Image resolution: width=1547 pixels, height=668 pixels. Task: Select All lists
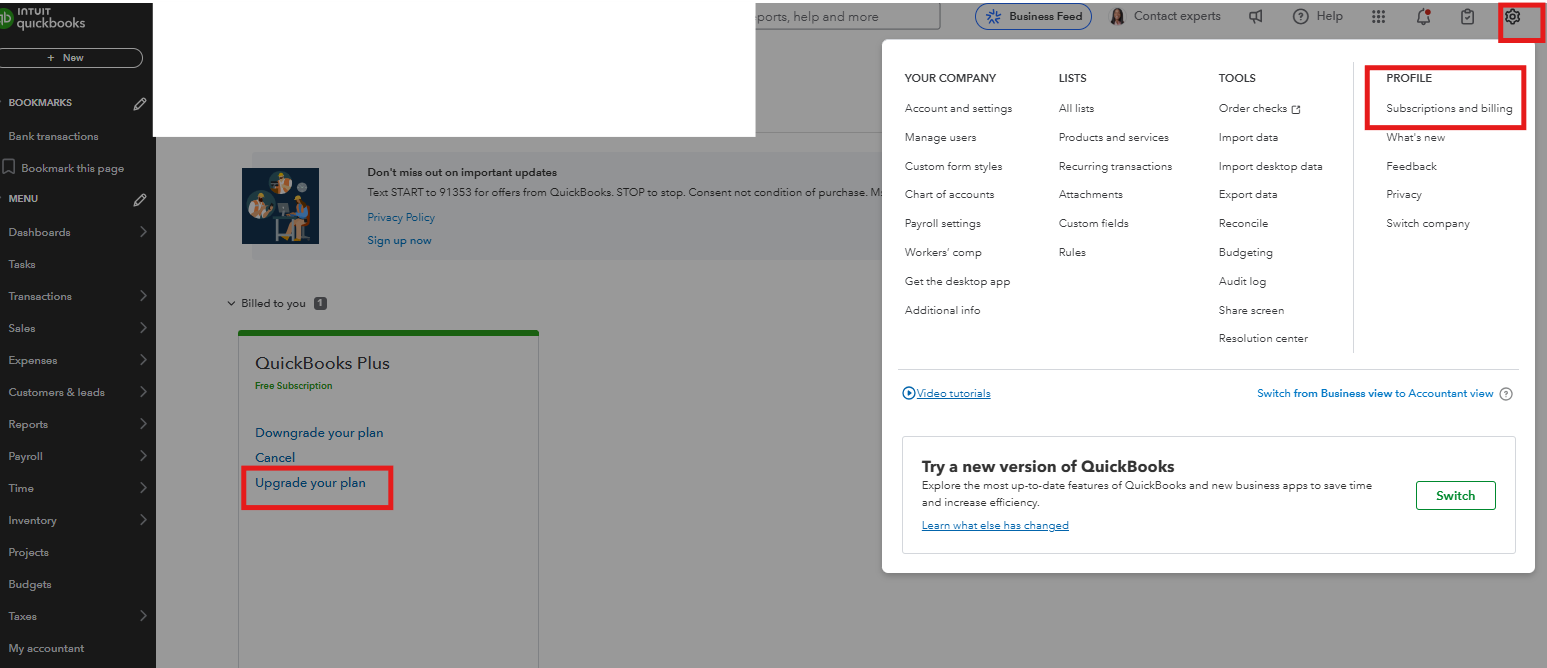tap(1076, 109)
